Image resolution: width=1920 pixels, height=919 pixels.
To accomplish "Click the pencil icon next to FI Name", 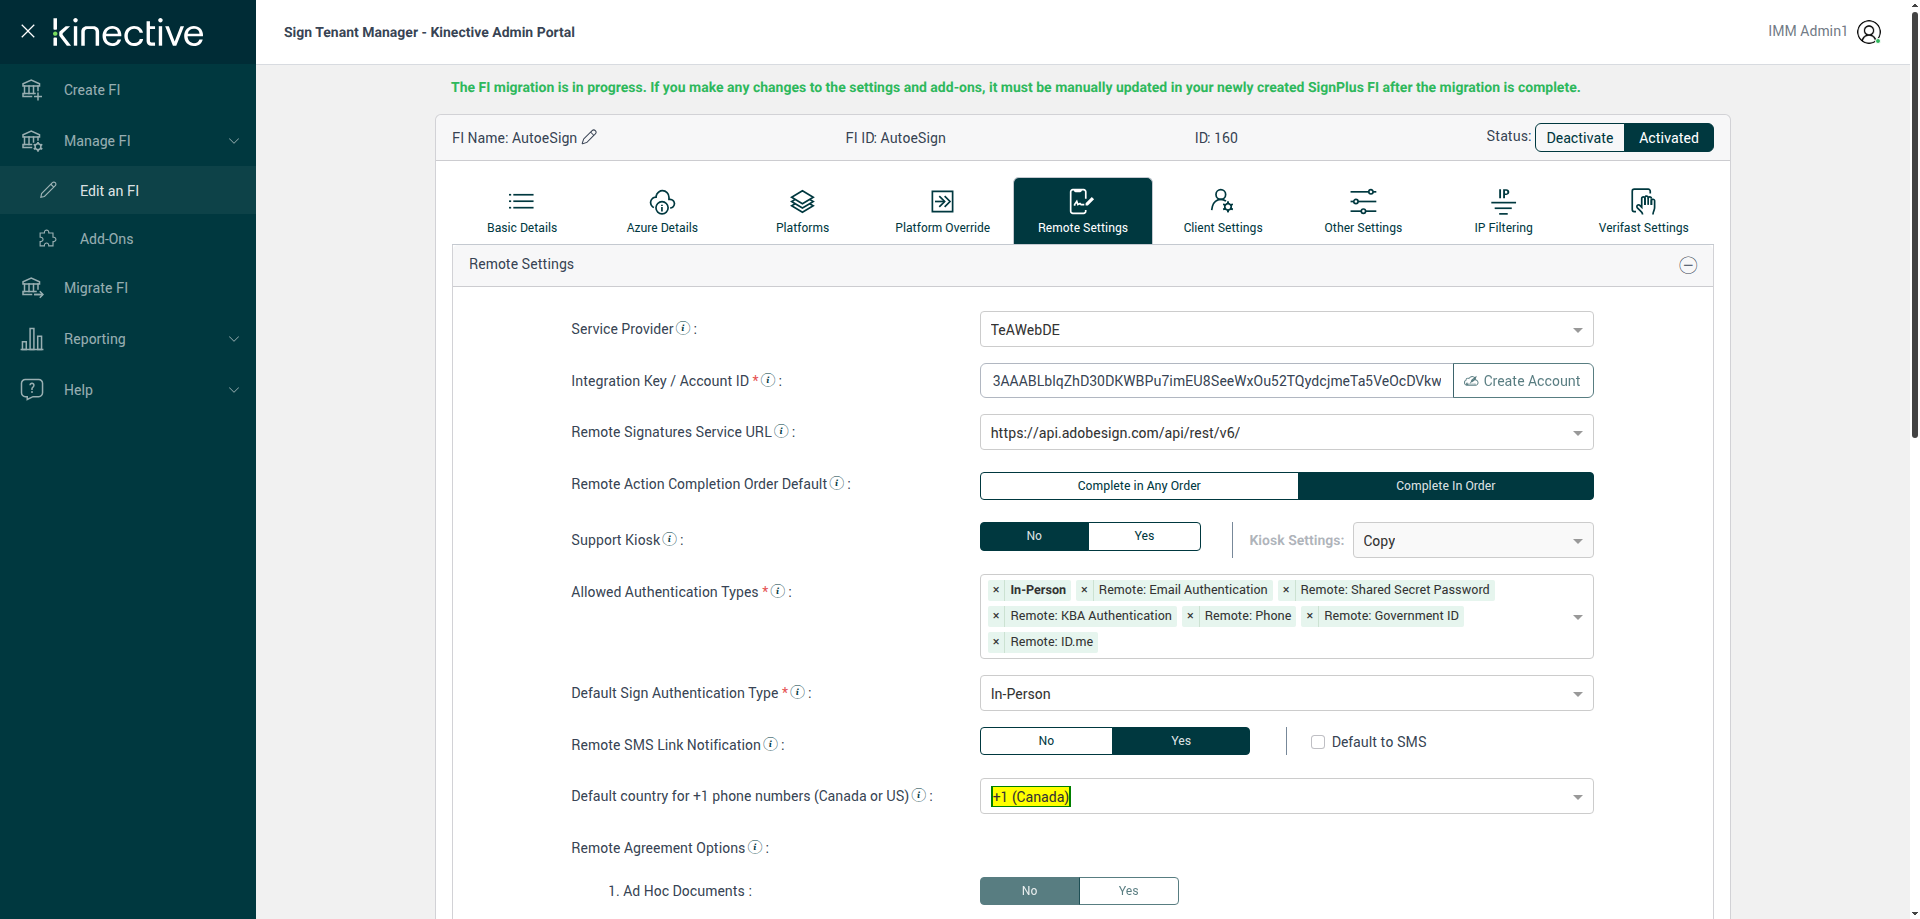I will [x=589, y=137].
